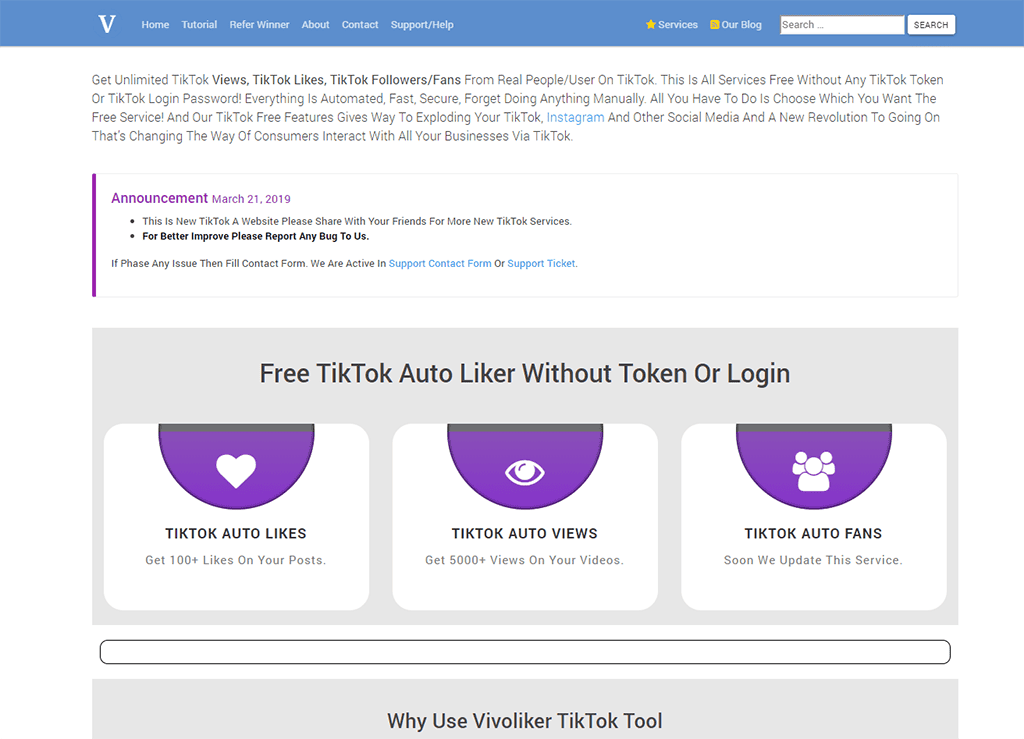Click the star icon beside Services
1024x739 pixels.
coord(650,24)
